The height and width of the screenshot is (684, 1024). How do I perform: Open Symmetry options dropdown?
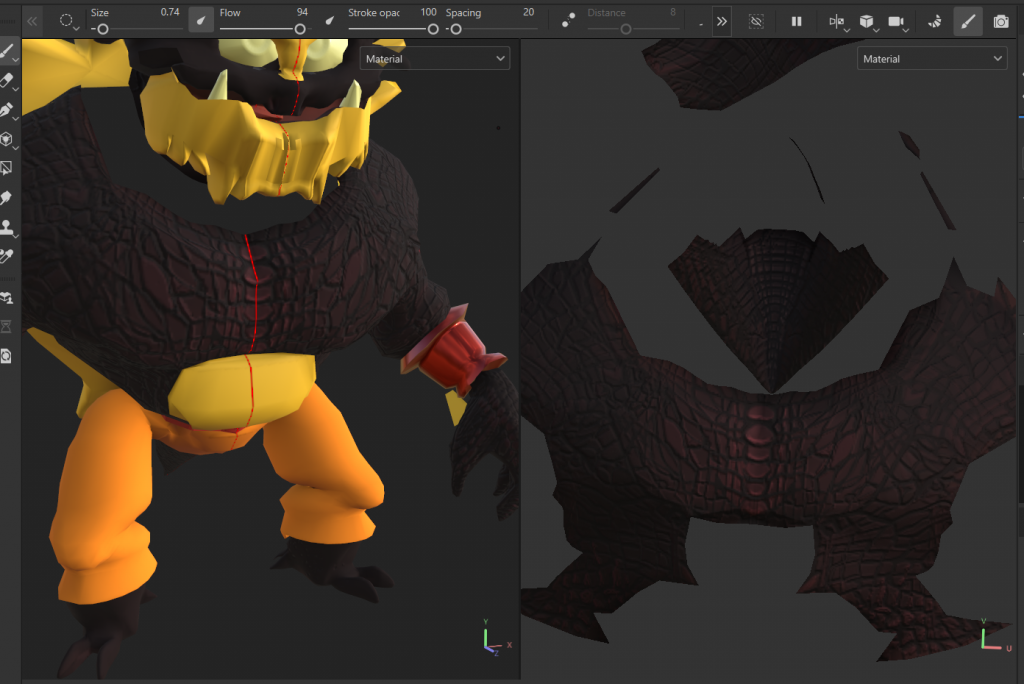[838, 22]
